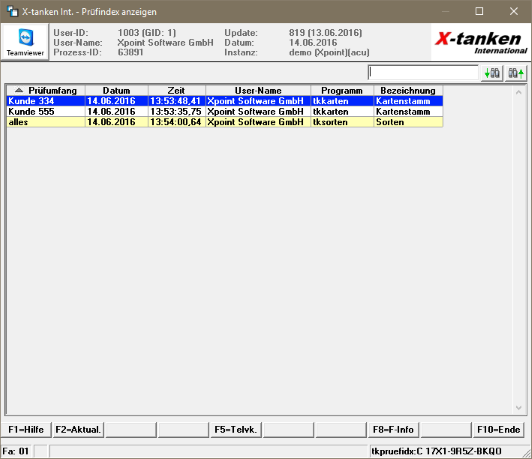This screenshot has height=459, width=532.
Task: Click the Bezeichnung column header
Action: coord(408,91)
